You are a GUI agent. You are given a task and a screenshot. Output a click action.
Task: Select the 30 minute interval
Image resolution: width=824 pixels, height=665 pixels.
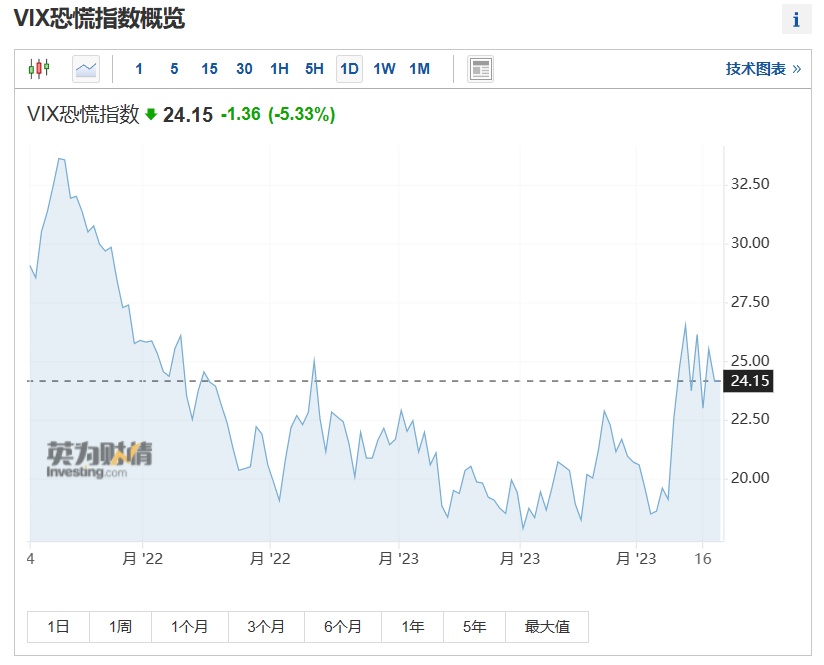coord(244,69)
